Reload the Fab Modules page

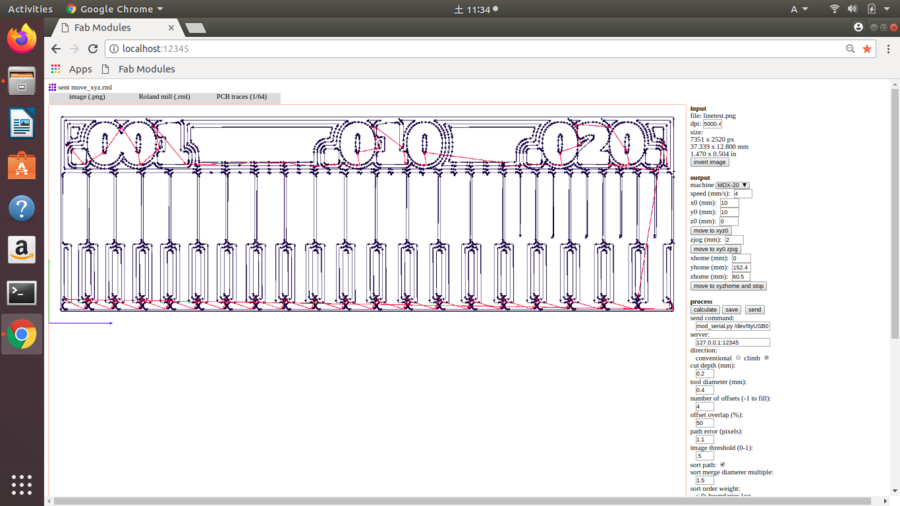click(93, 49)
